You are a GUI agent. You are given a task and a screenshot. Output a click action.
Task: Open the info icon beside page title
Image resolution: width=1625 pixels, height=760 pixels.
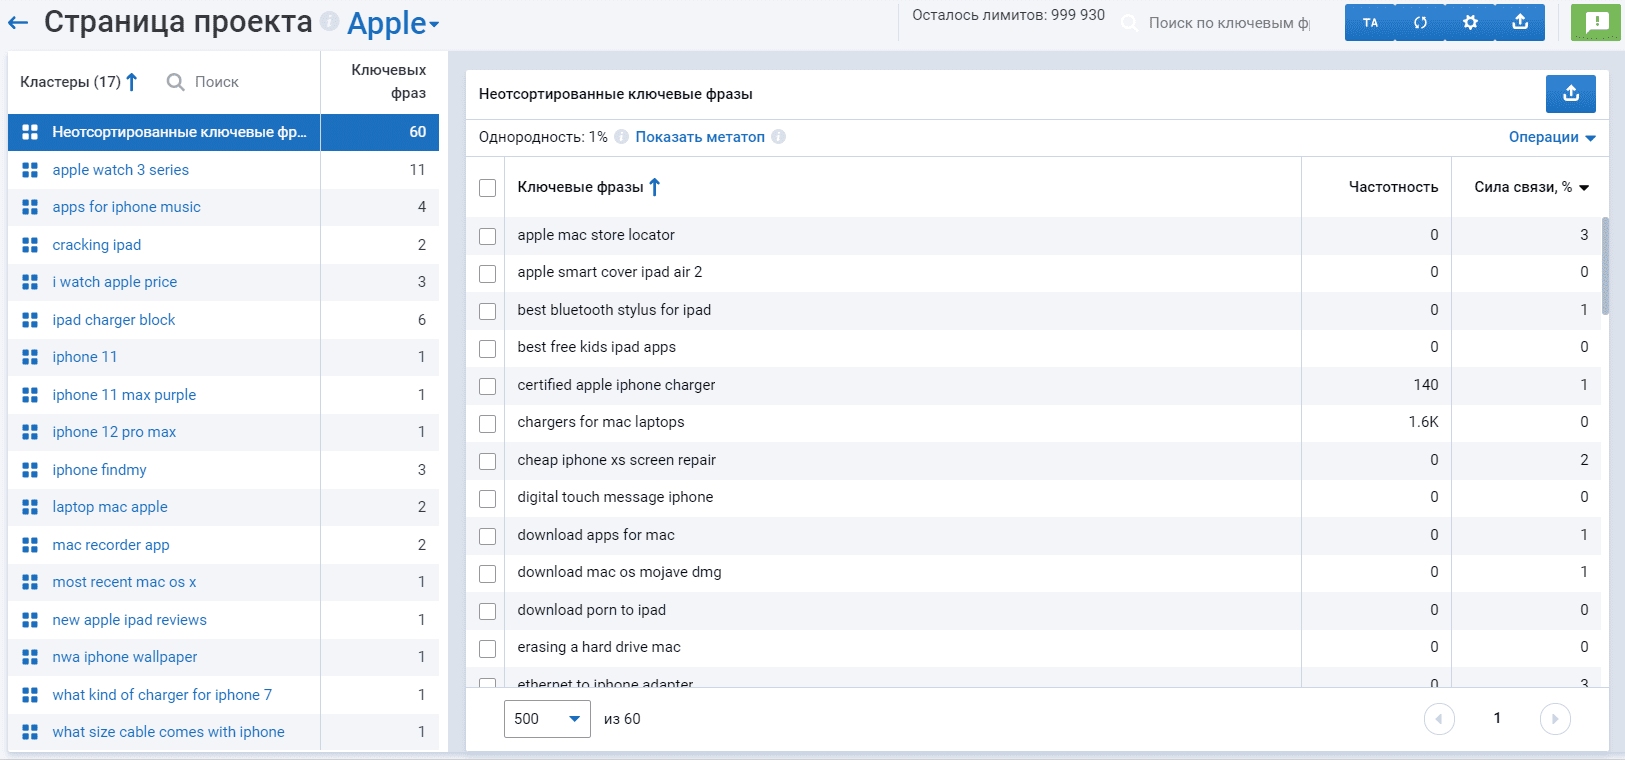330,22
